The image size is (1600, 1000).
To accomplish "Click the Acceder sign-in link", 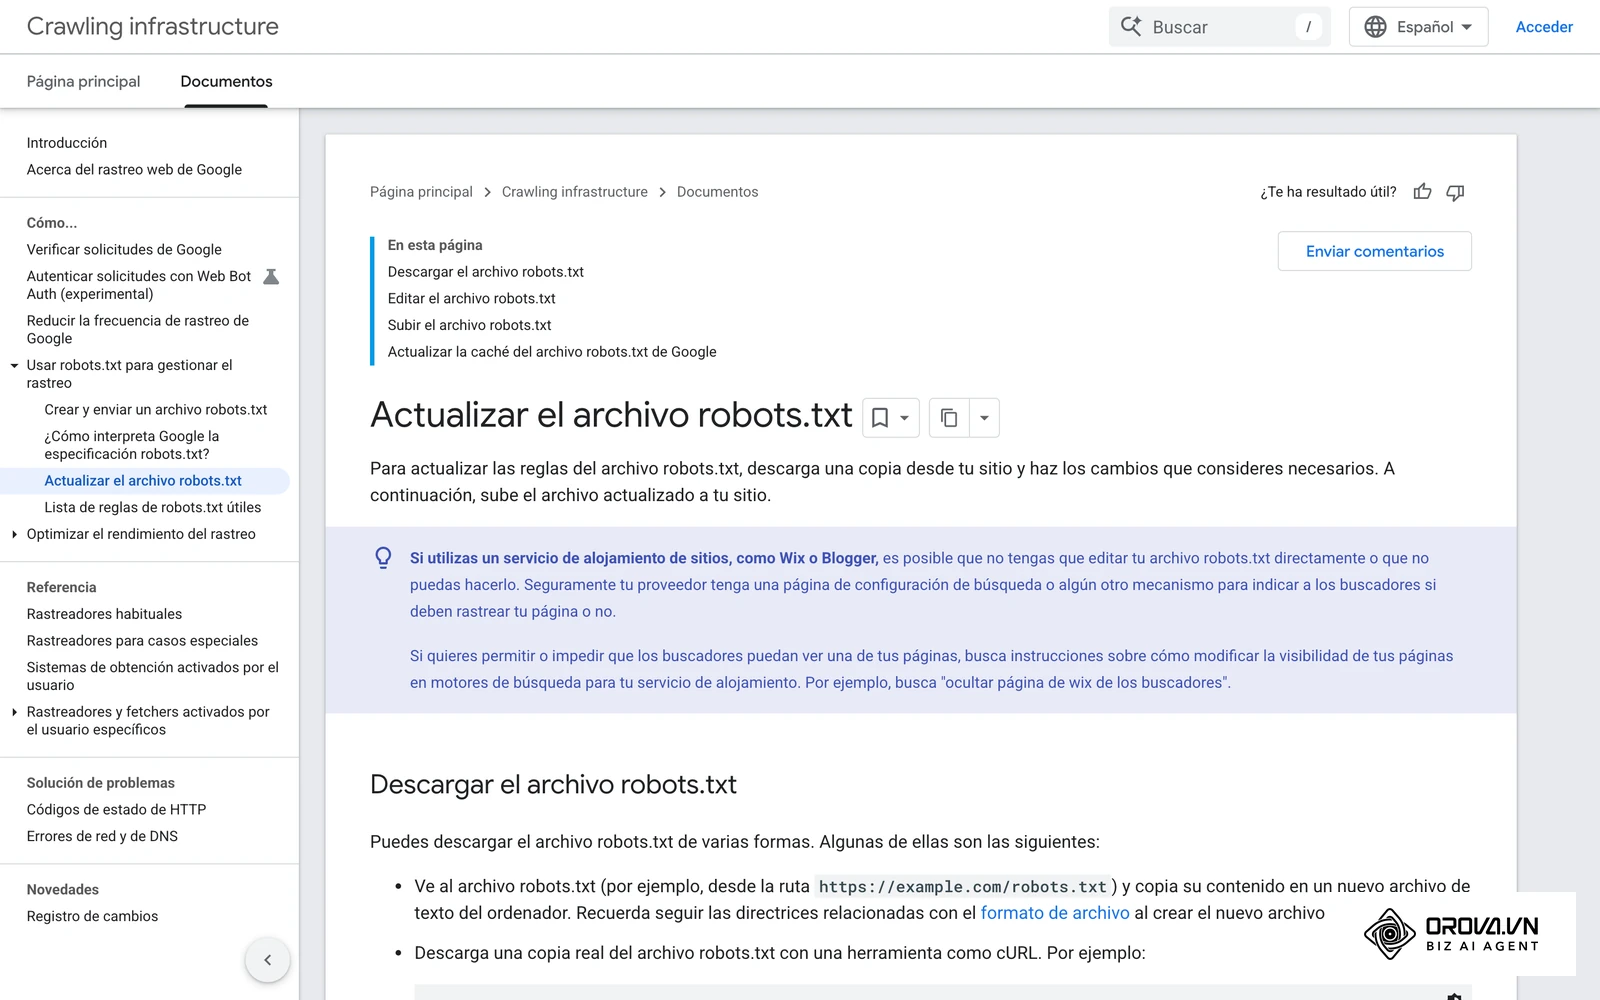I will click(1544, 27).
